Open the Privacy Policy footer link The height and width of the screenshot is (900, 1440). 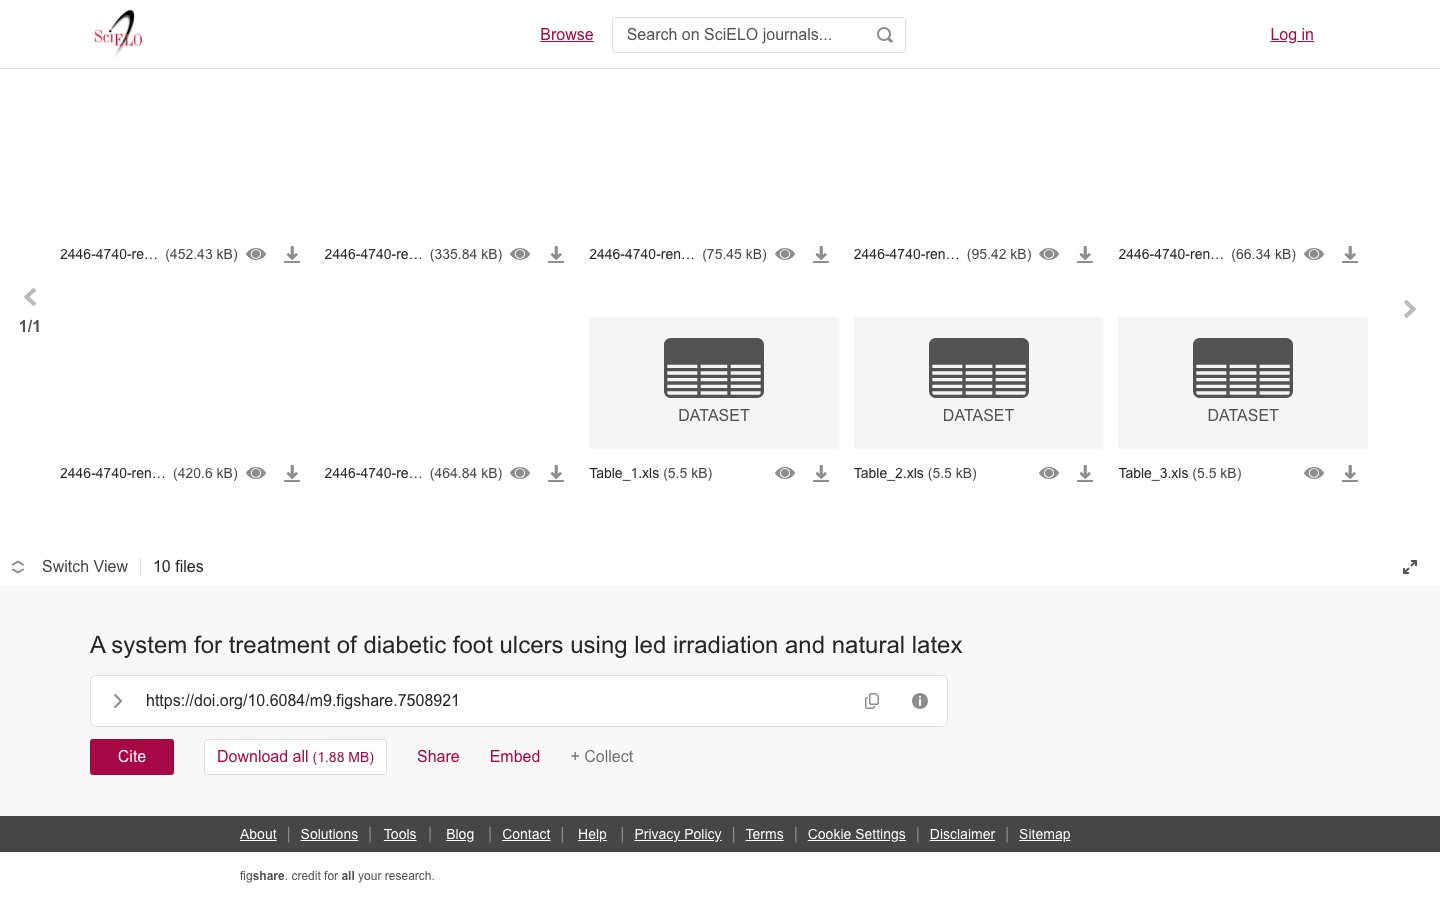pos(678,834)
